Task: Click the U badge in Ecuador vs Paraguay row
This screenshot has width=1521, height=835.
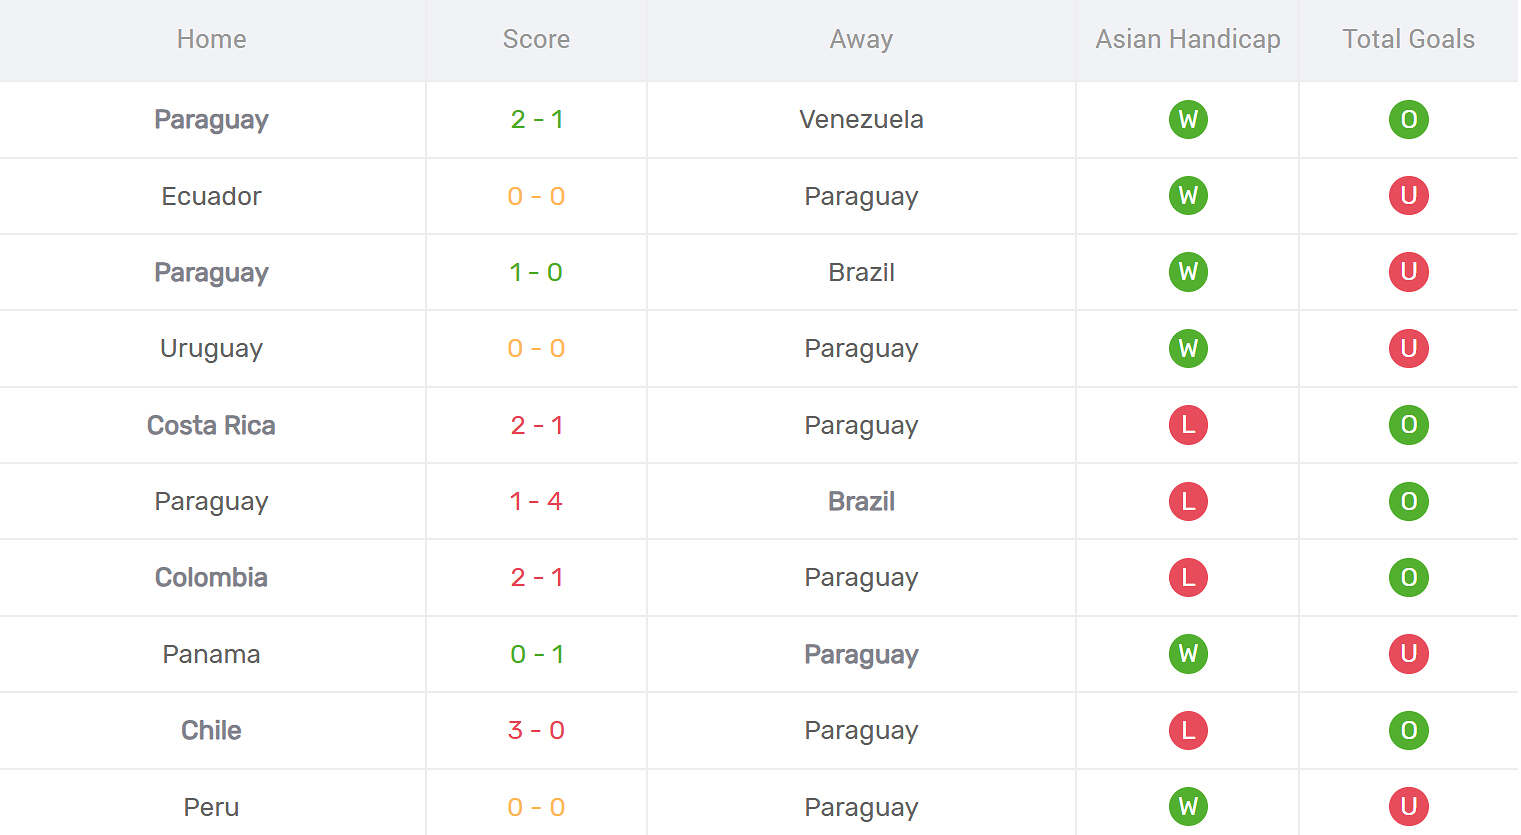Action: (x=1408, y=196)
